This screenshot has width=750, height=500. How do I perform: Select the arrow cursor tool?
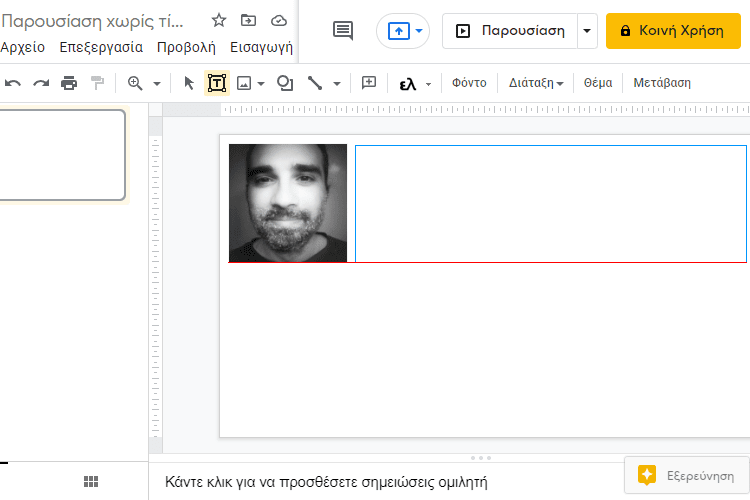click(x=189, y=83)
